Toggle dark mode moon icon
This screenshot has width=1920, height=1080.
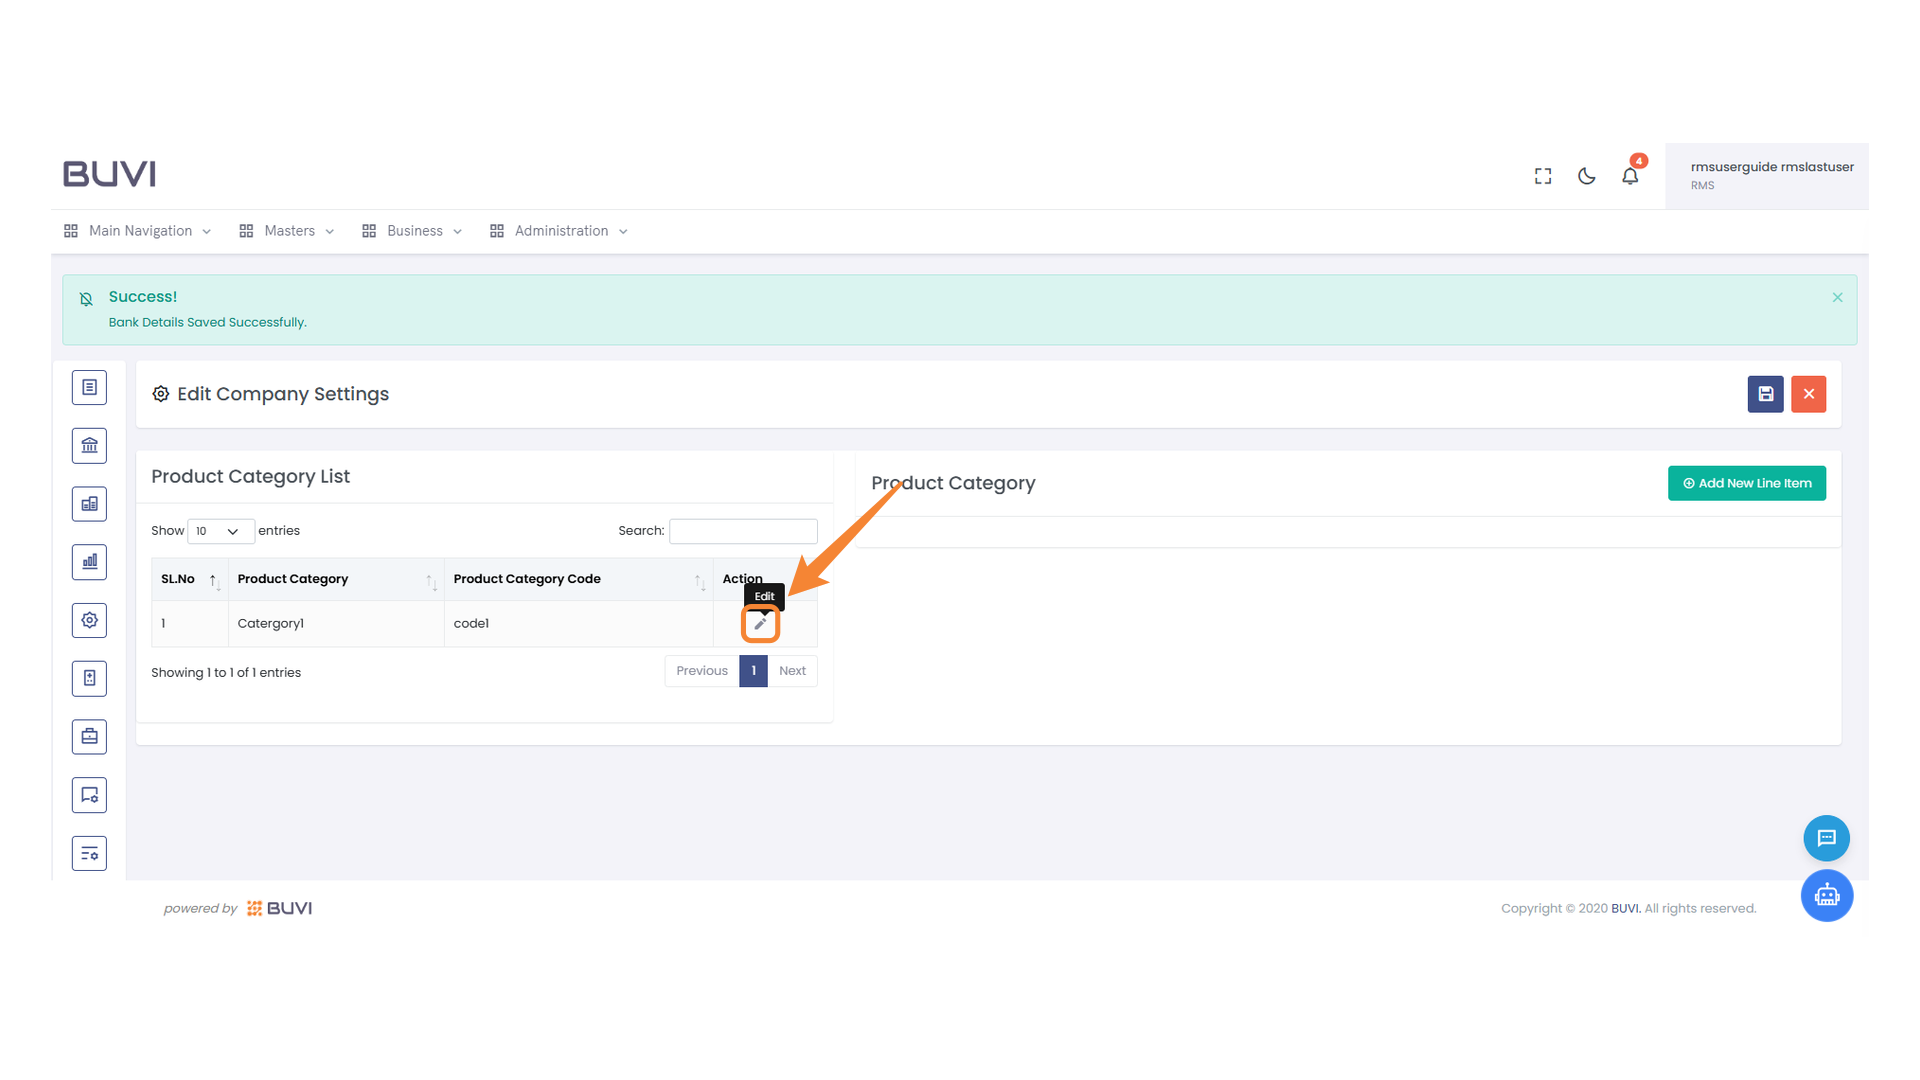click(x=1586, y=176)
